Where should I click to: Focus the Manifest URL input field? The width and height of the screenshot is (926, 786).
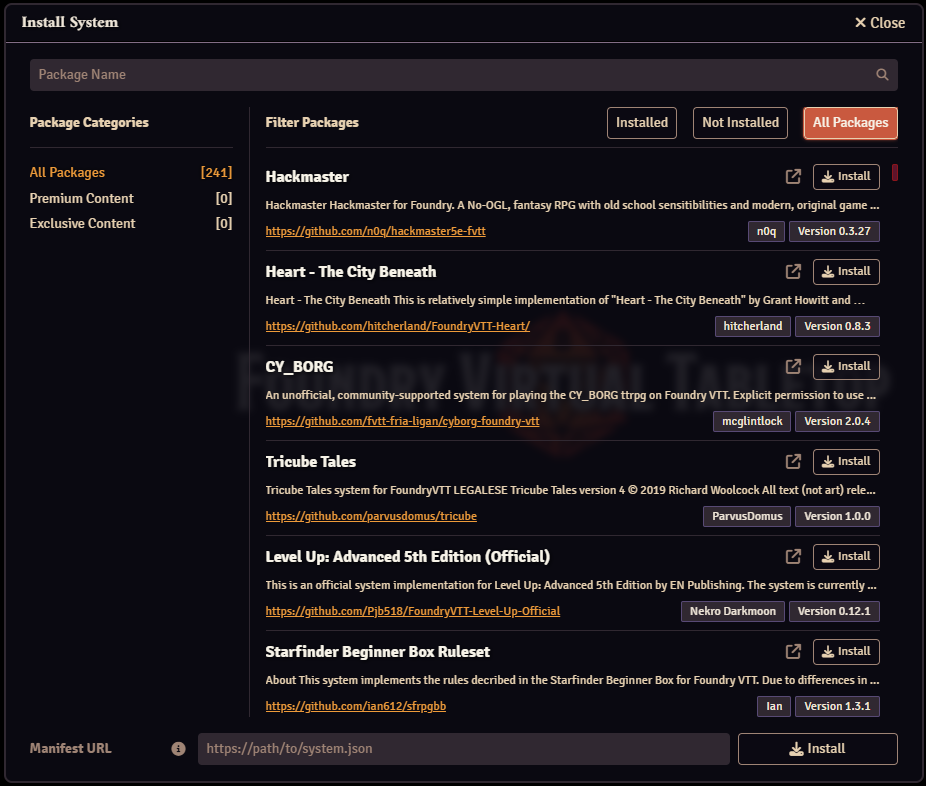[x=464, y=749]
